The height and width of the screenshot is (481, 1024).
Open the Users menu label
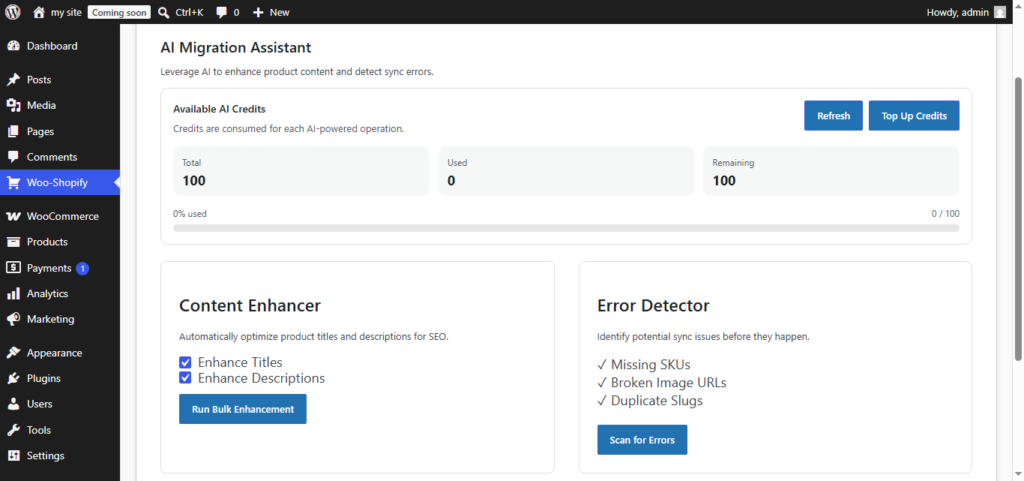tap(39, 405)
